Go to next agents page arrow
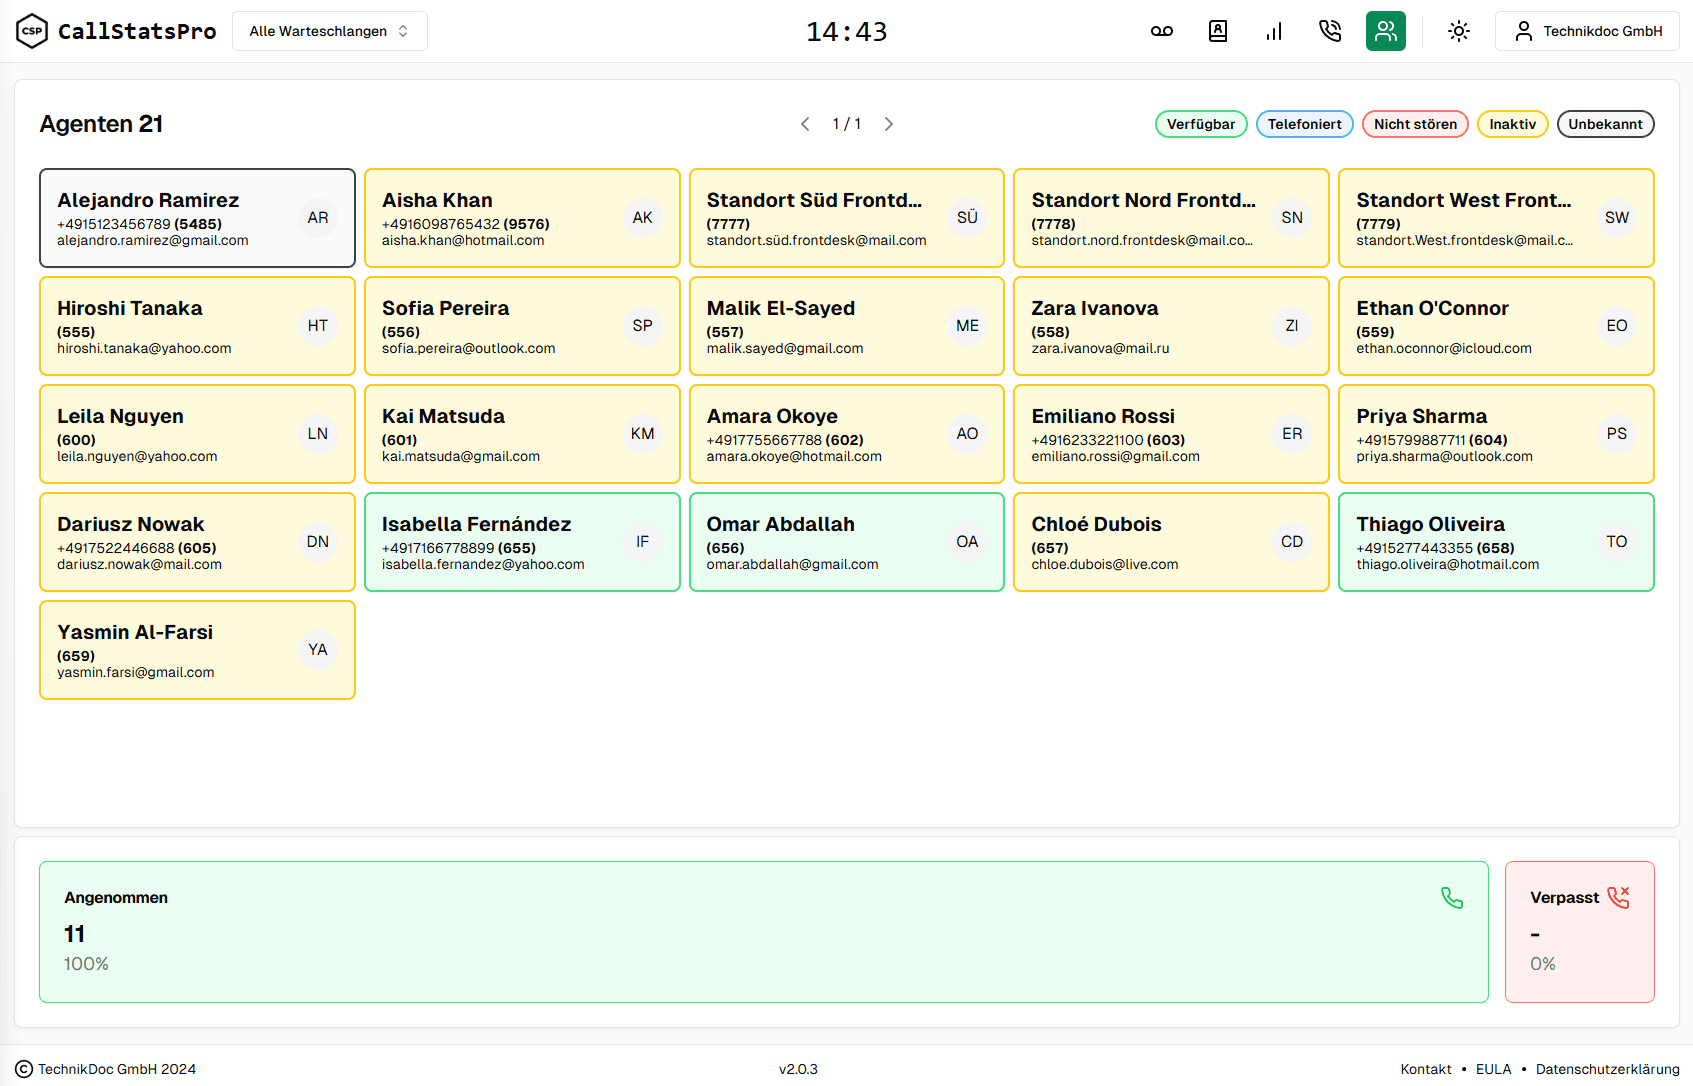 click(888, 124)
